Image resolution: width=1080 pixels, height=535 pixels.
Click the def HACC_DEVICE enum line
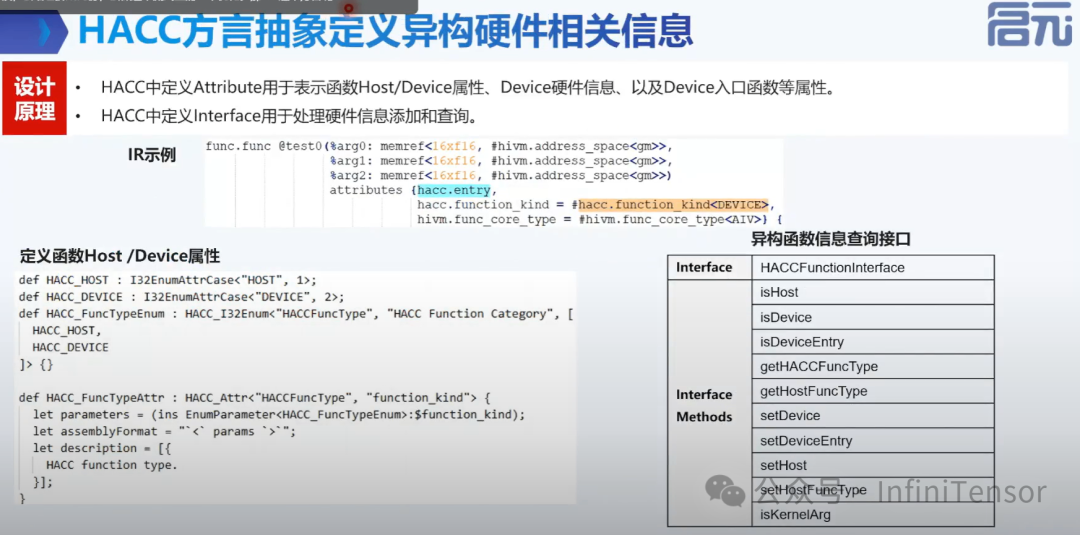(x=181, y=297)
